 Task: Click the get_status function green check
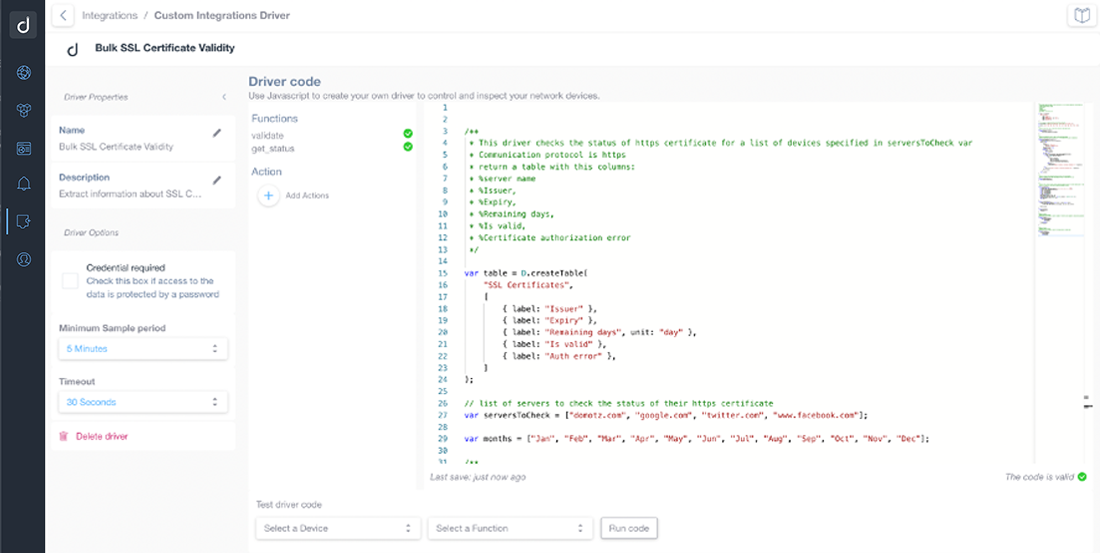[x=408, y=147]
